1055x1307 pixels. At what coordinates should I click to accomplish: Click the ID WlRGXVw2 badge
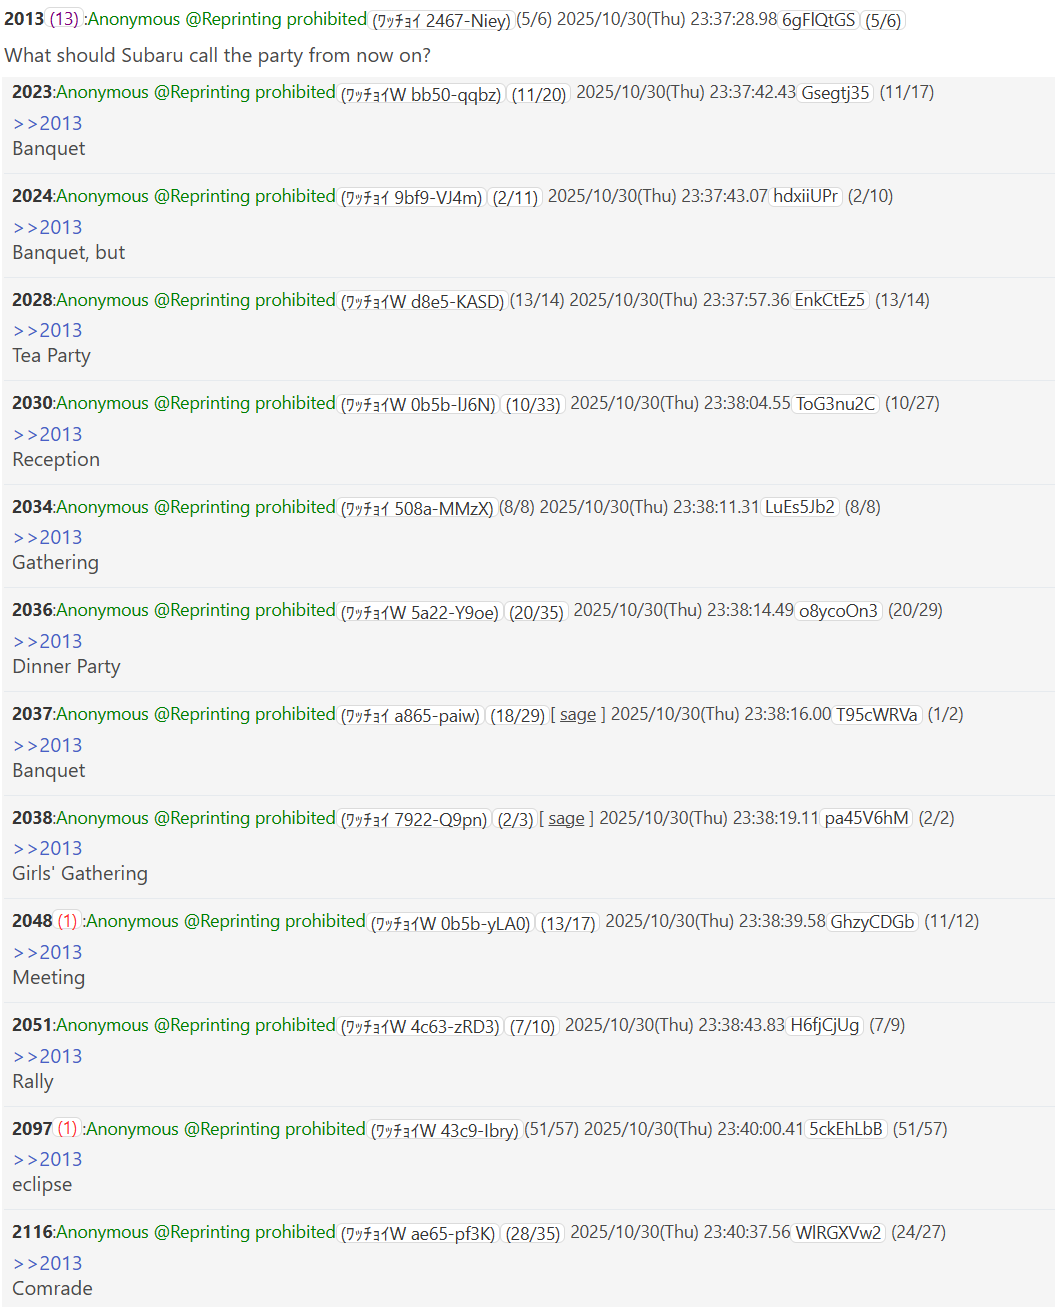pos(838,1232)
